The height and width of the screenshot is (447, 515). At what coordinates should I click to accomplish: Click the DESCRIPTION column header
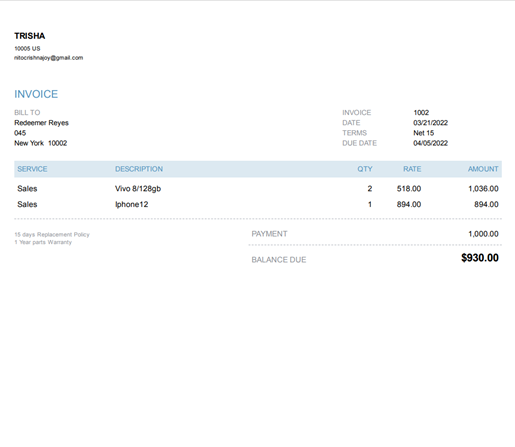point(139,169)
